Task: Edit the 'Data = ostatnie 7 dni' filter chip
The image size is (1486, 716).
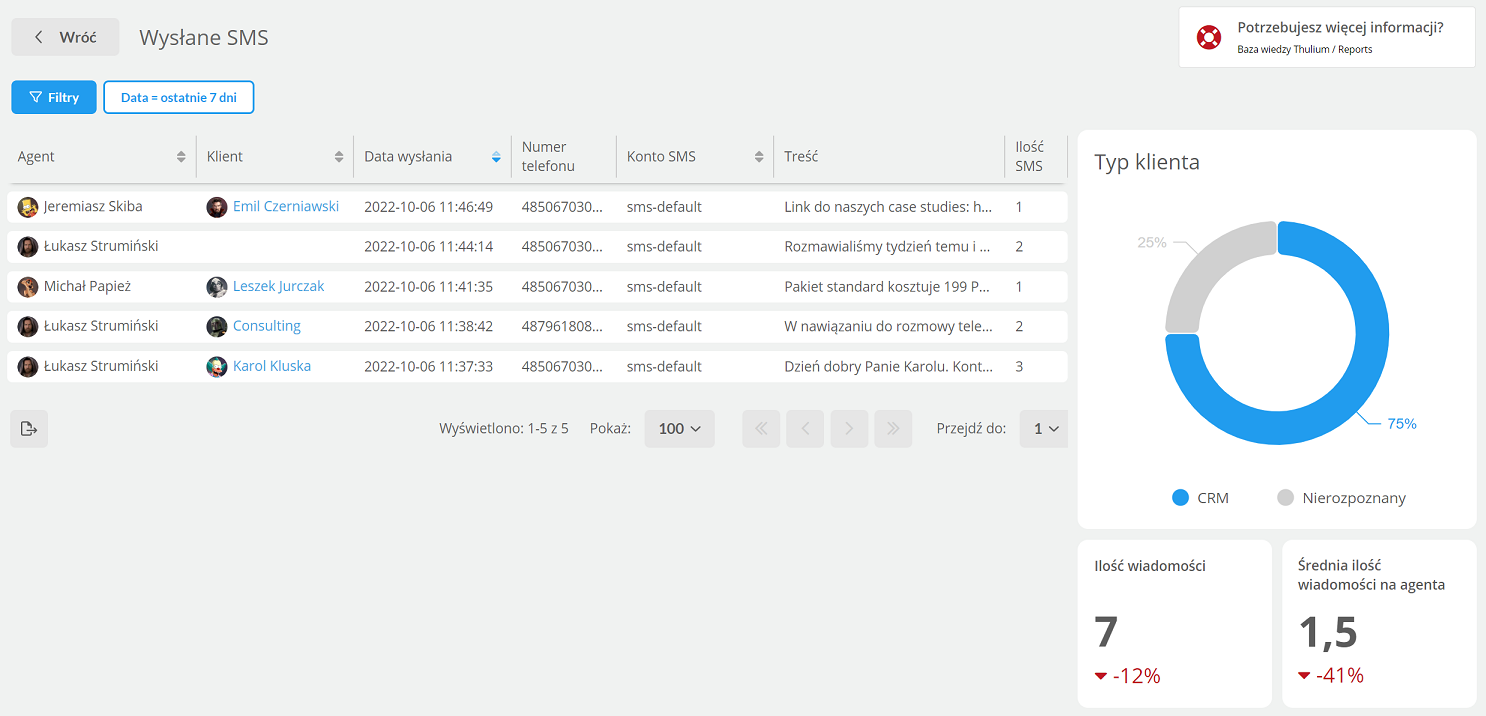Action: tap(179, 97)
